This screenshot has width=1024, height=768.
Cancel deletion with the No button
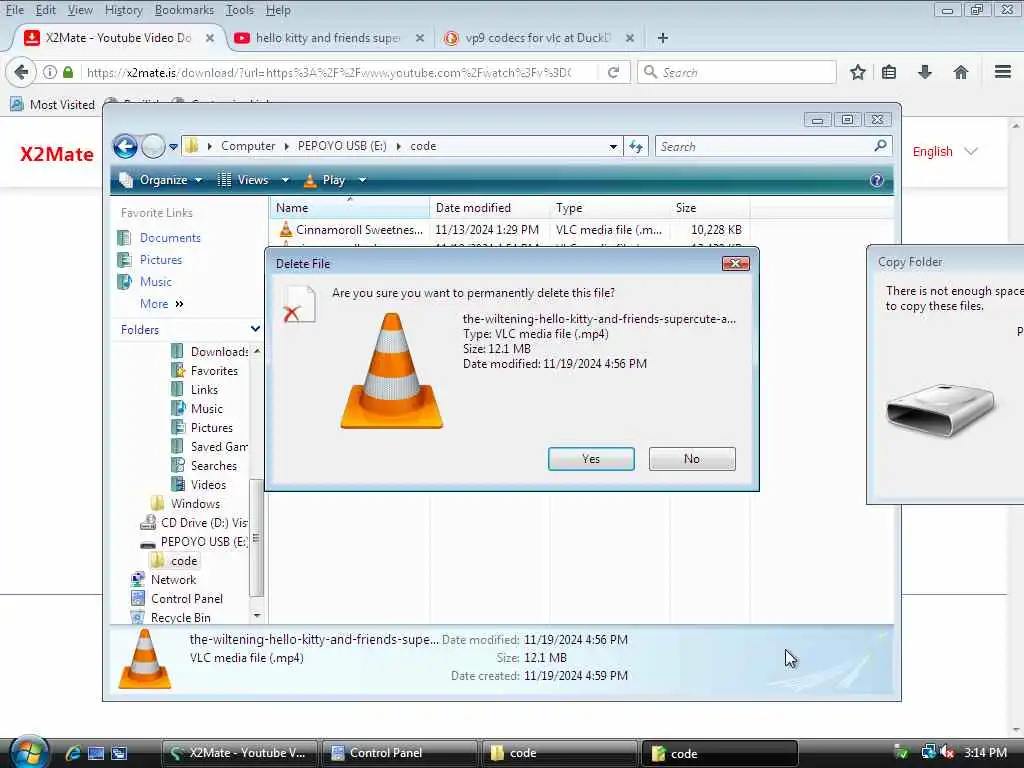tap(692, 458)
